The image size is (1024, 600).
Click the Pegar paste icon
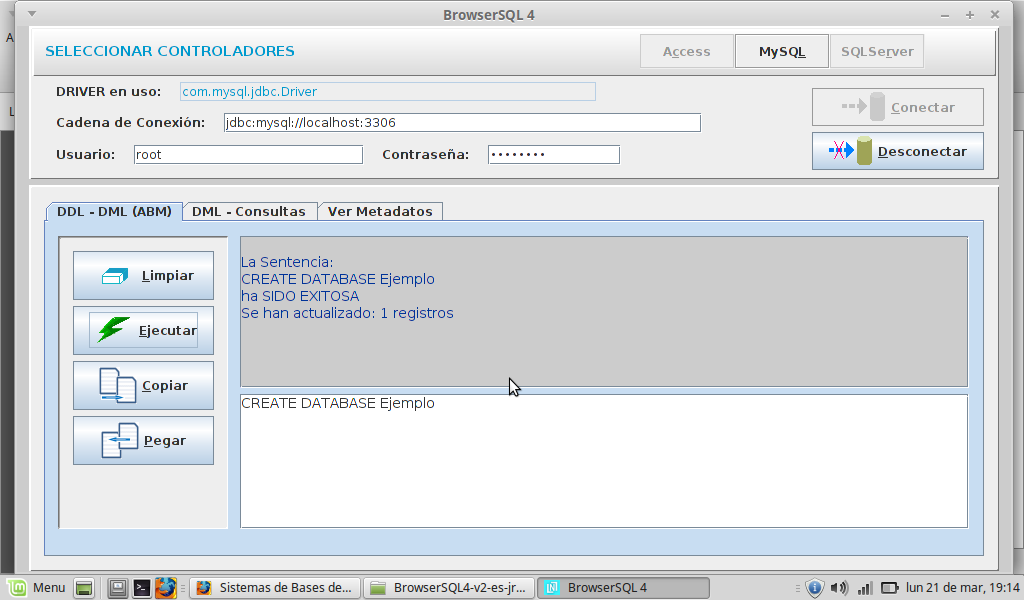click(119, 440)
